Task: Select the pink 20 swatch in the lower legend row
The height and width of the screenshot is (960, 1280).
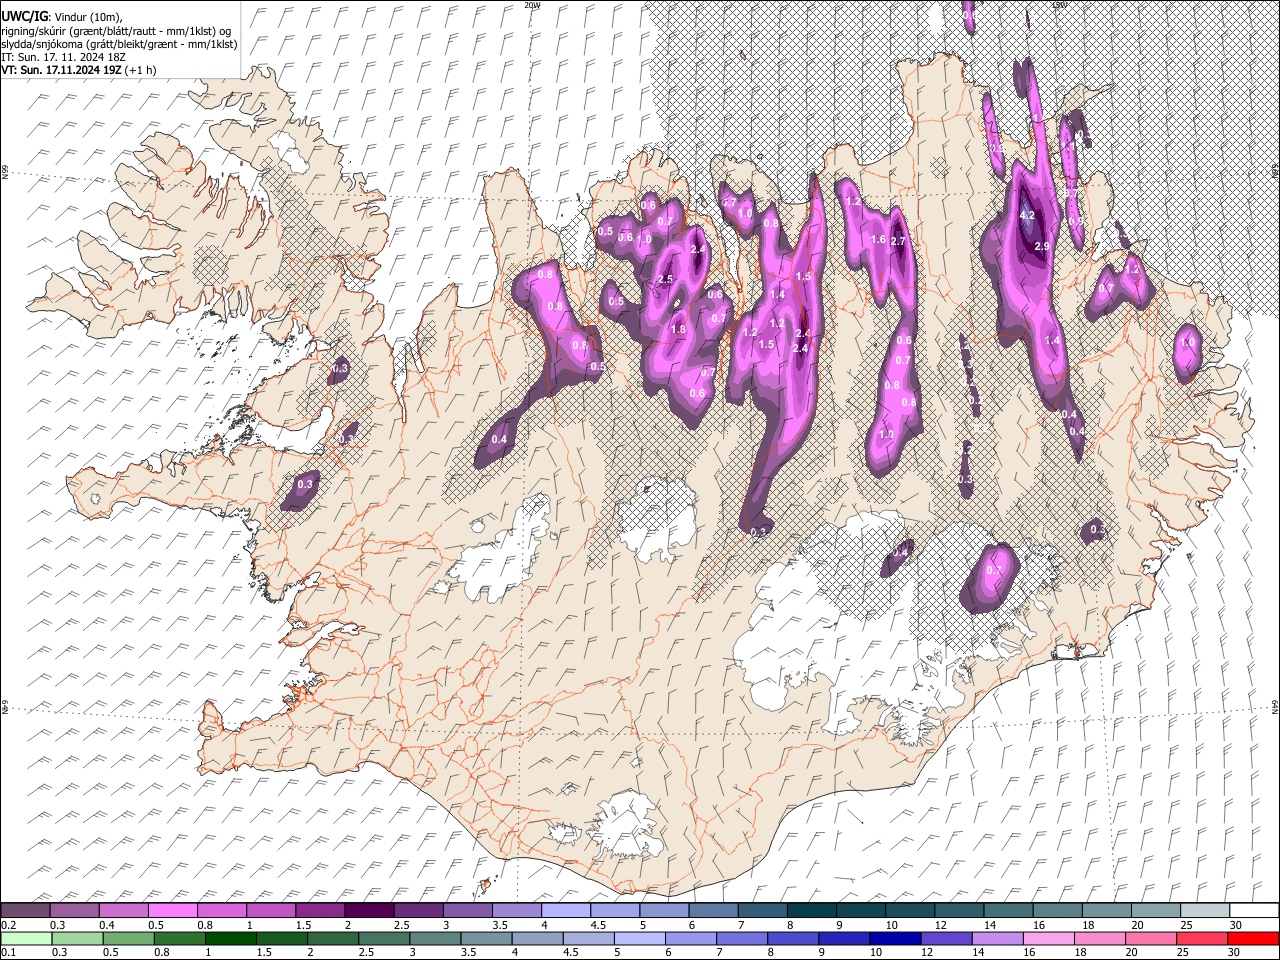Action: pos(1149,938)
